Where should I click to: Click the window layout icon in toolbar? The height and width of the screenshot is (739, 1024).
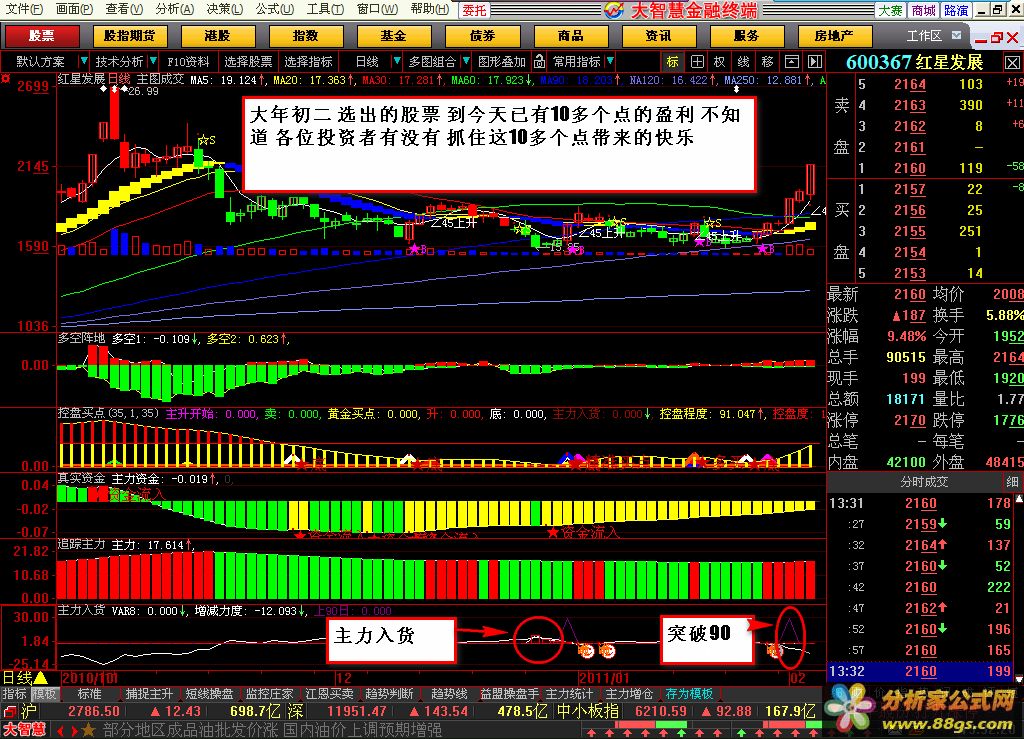coord(792,61)
